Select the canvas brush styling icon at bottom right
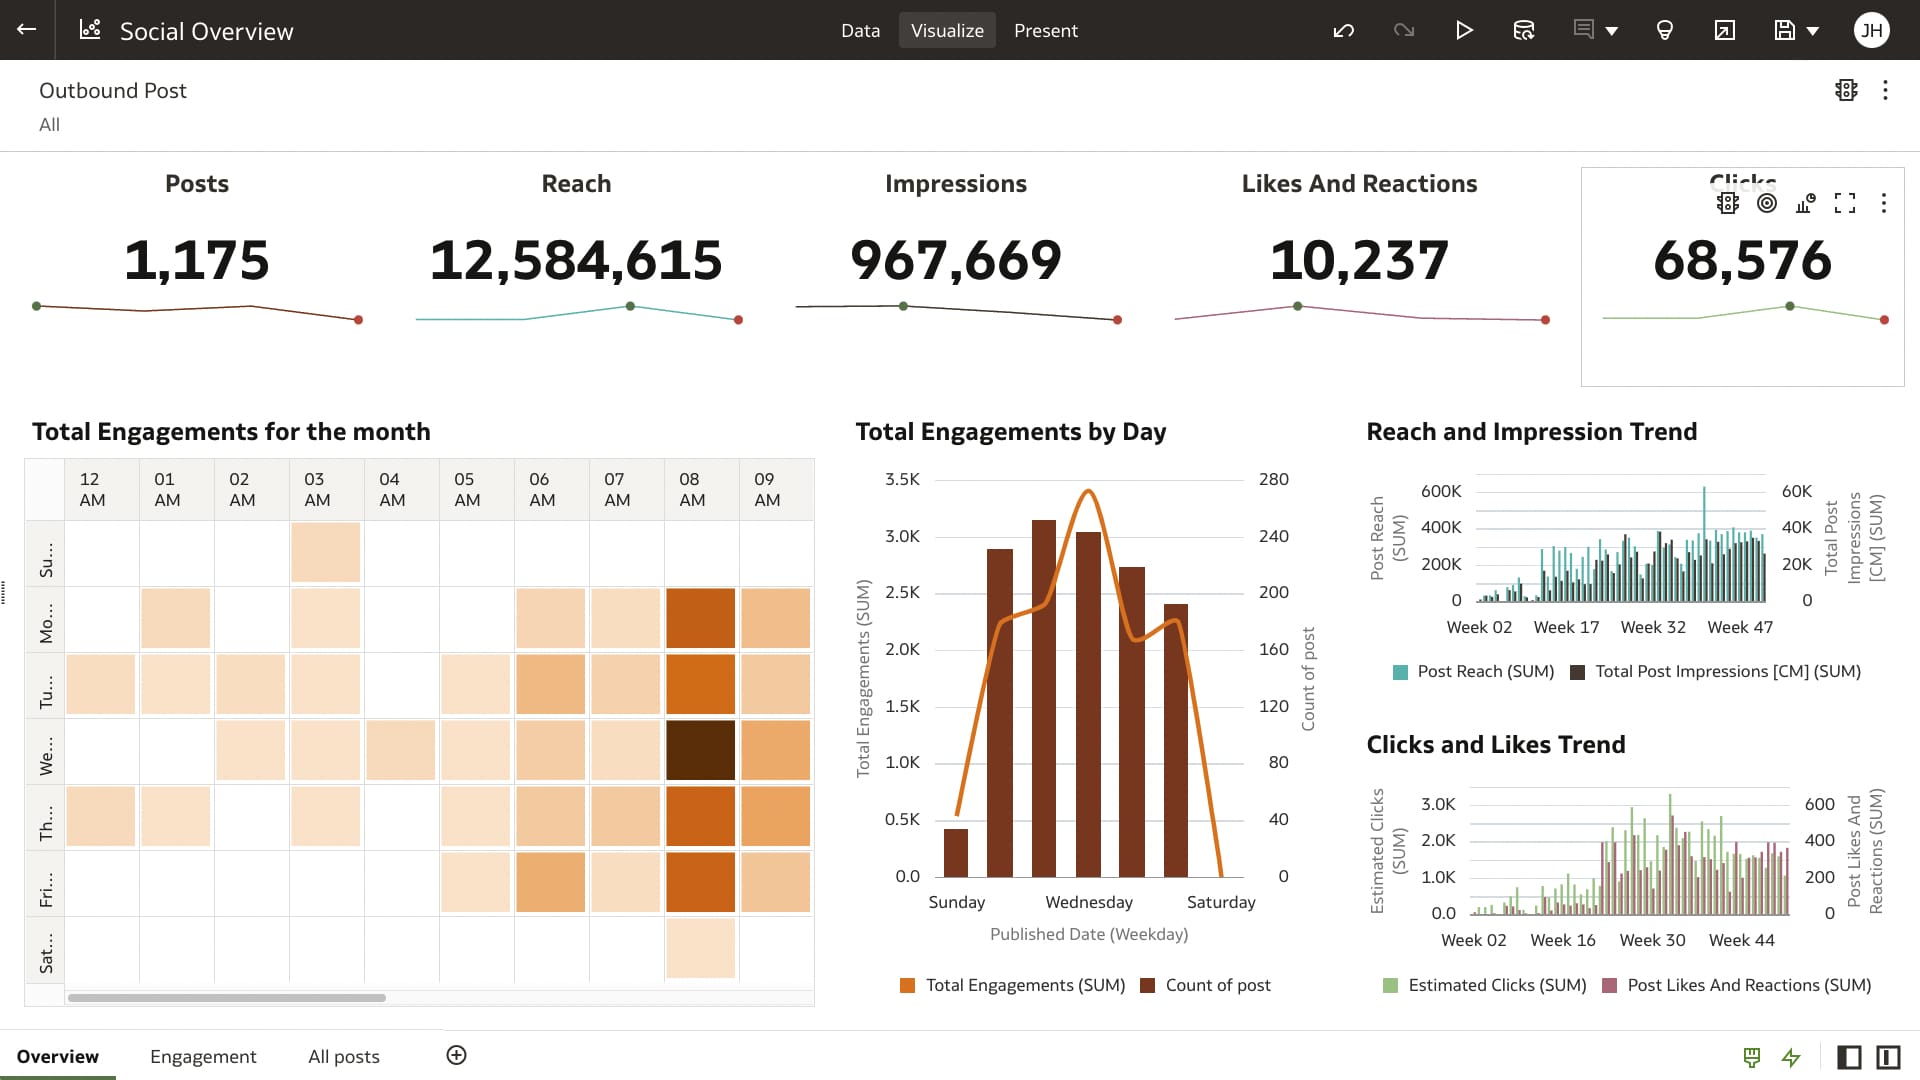Viewport: 1920px width, 1080px height. [1751, 1057]
